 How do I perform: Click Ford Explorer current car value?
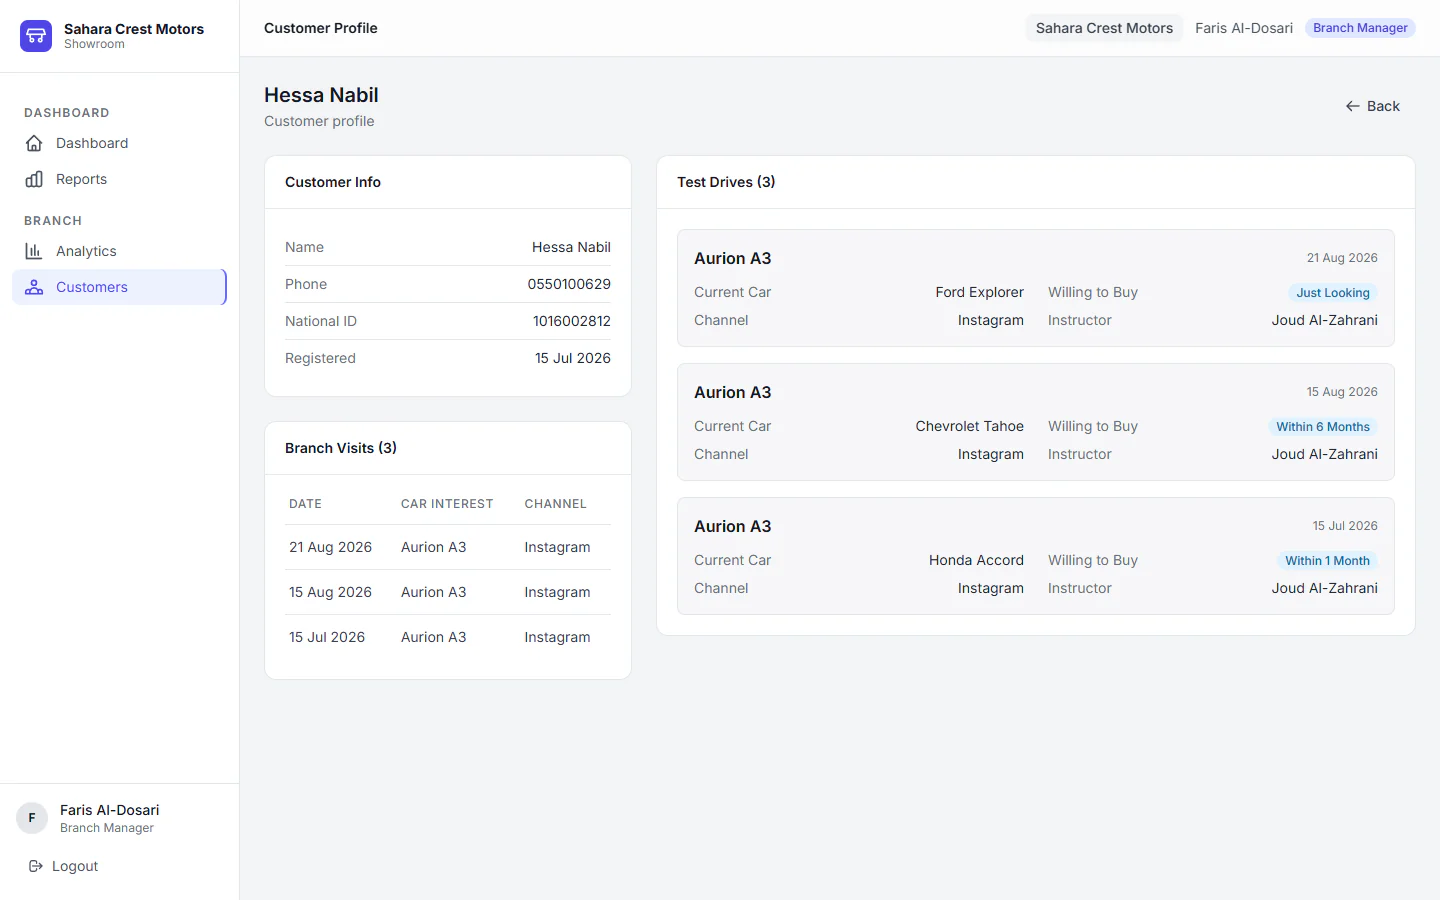pyautogui.click(x=979, y=292)
